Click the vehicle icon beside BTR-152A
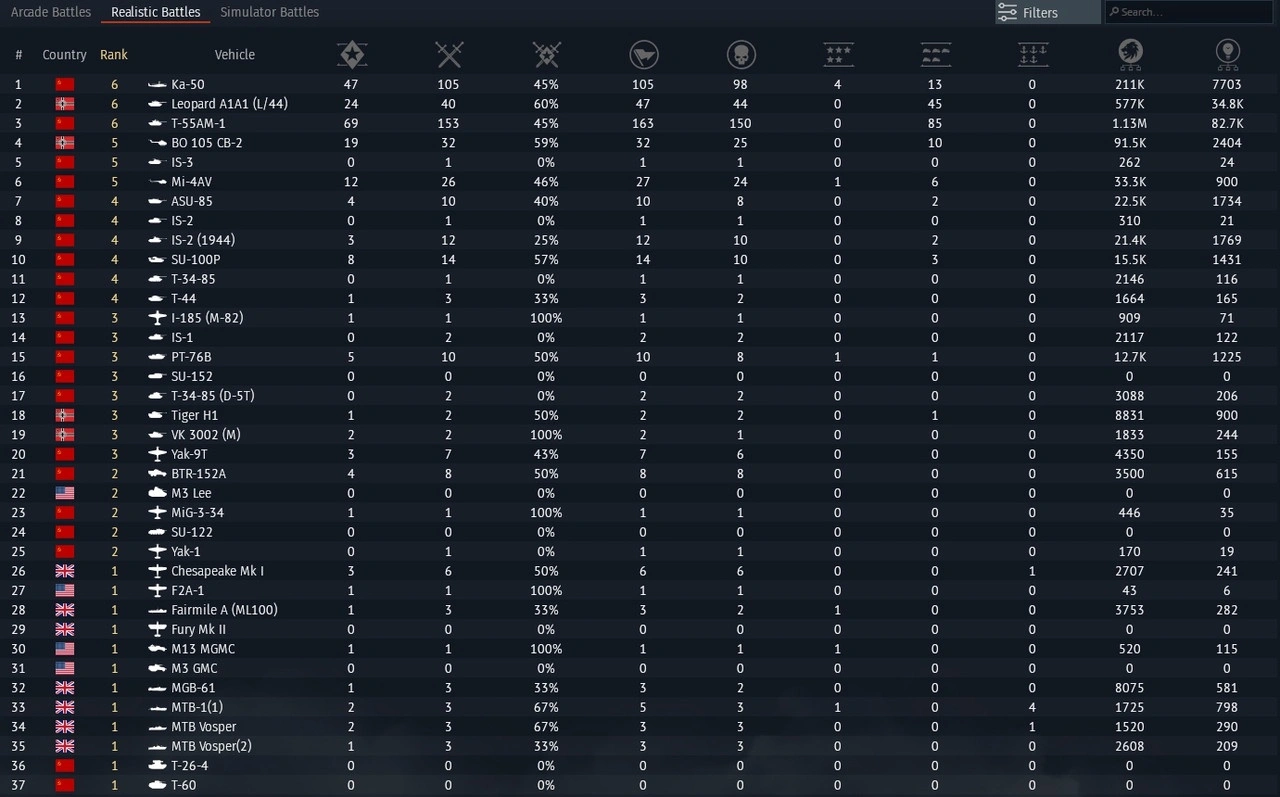Image resolution: width=1280 pixels, height=797 pixels. tap(157, 474)
